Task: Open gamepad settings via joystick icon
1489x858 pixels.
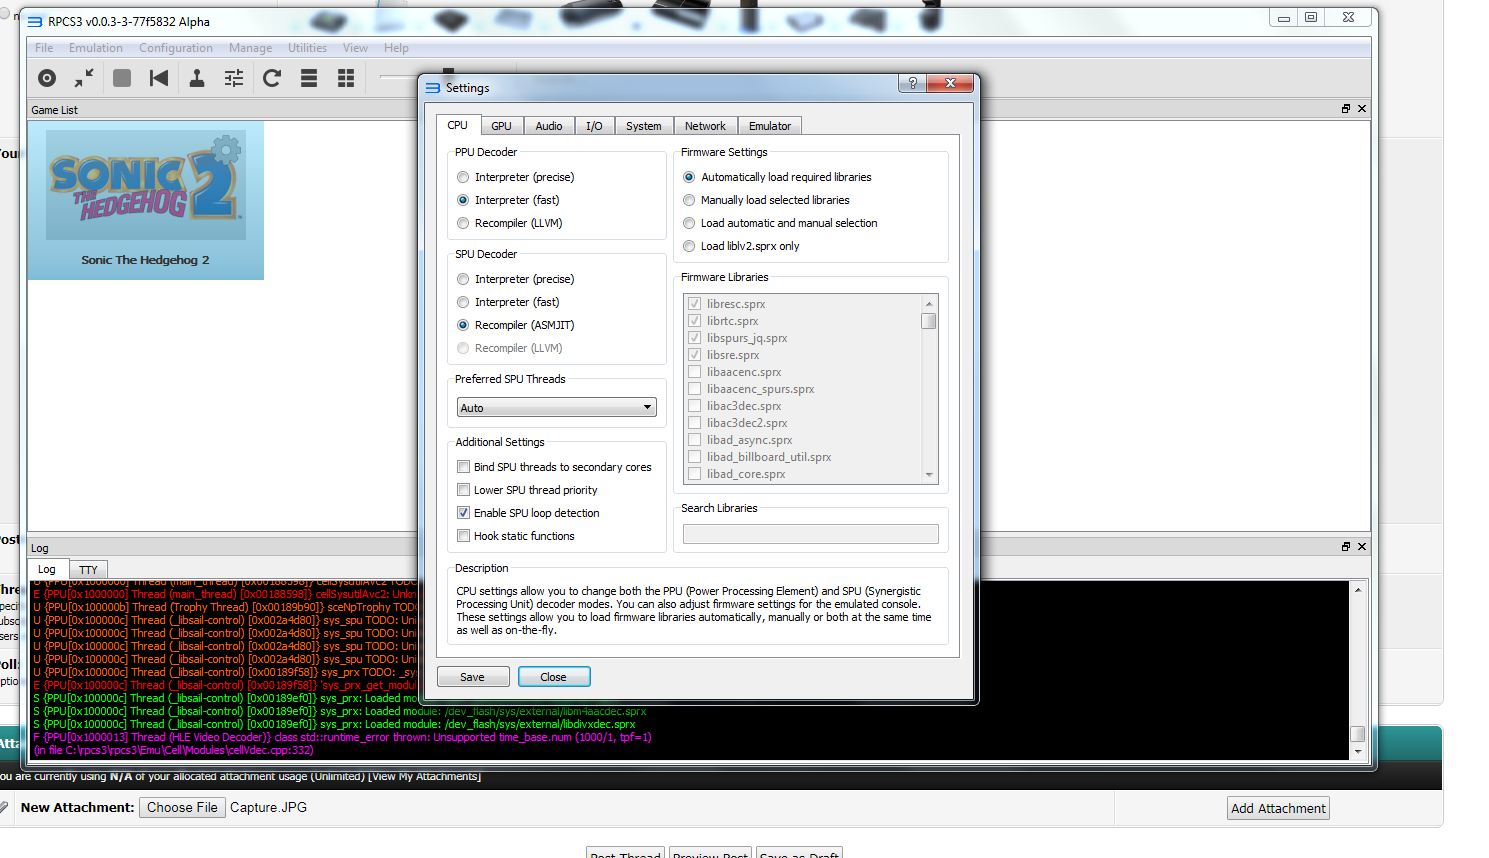Action: [197, 78]
